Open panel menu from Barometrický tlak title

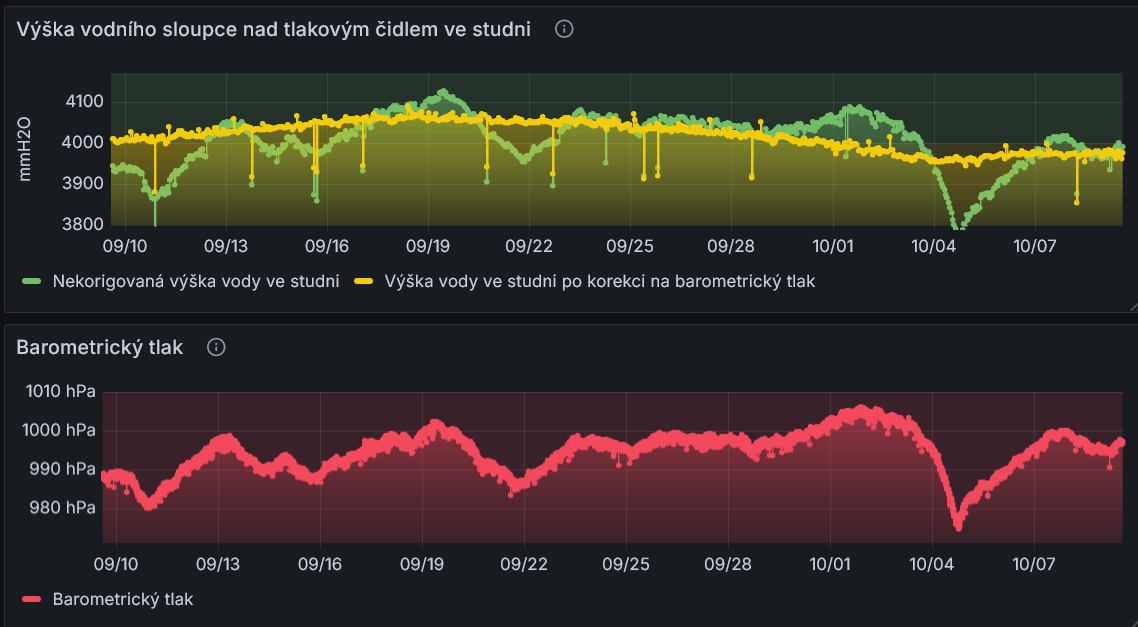click(100, 347)
